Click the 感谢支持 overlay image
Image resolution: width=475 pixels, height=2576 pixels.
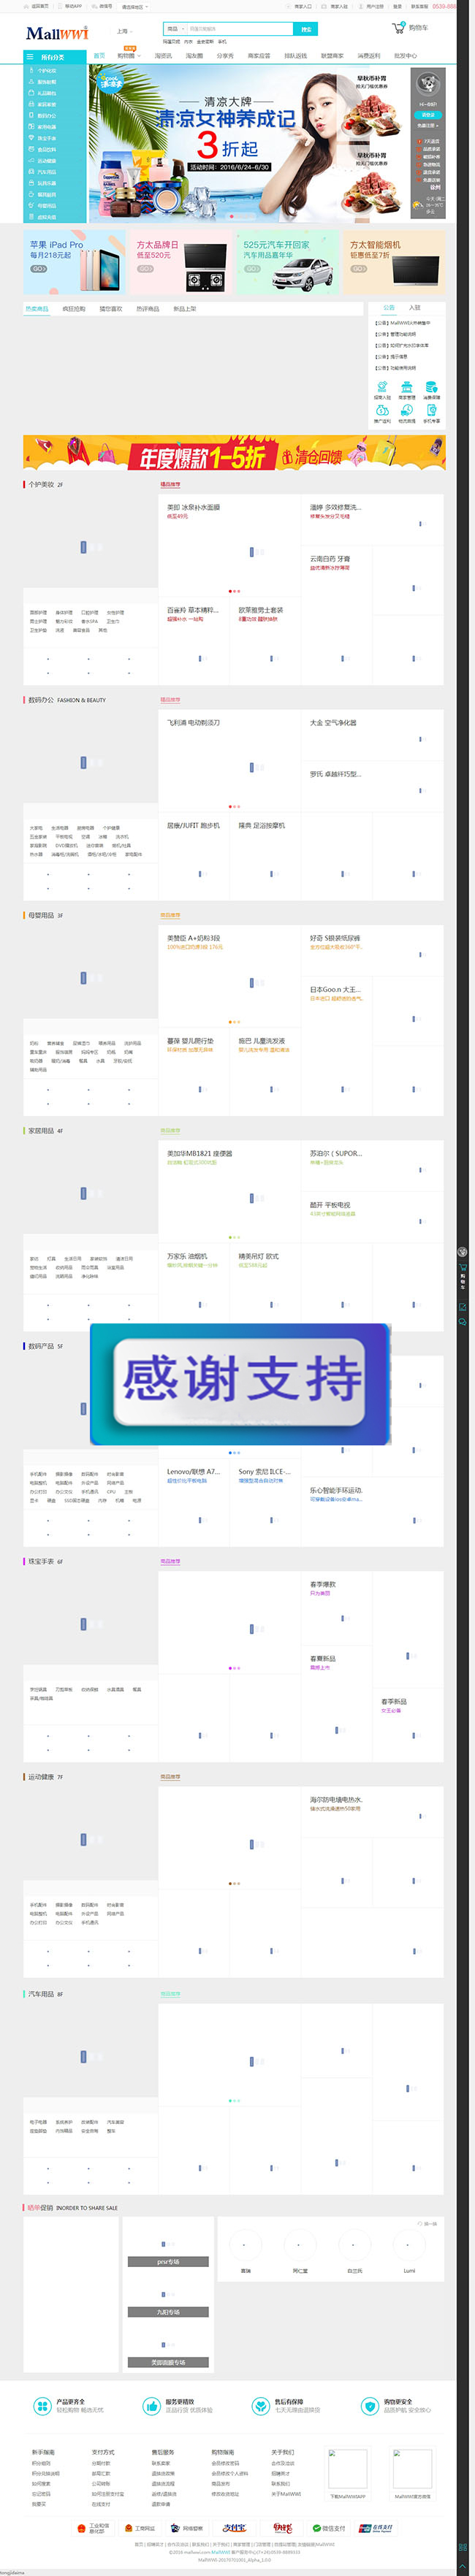pyautogui.click(x=240, y=1384)
